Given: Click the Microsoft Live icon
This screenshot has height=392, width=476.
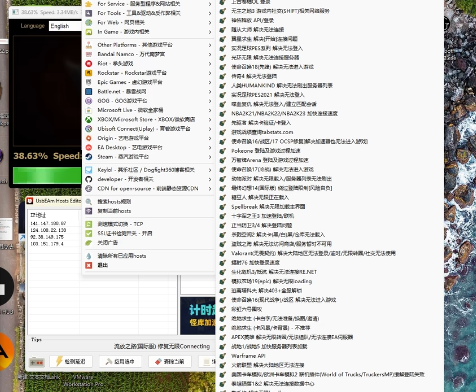Looking at the screenshot, I should point(89,110).
